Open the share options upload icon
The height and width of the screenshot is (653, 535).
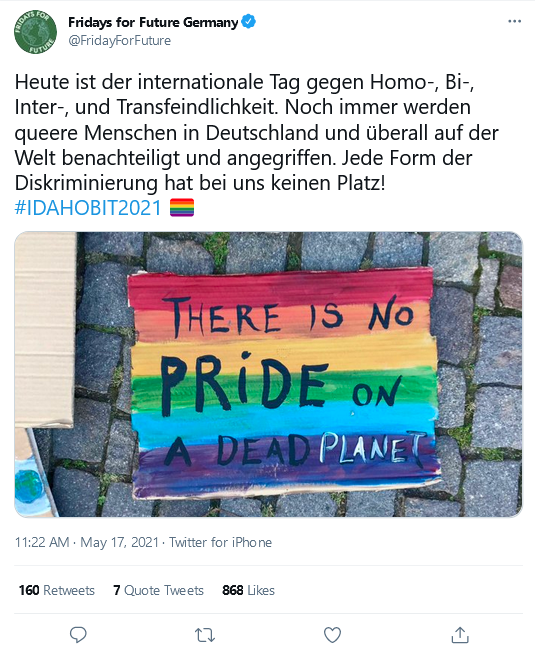pyautogui.click(x=460, y=635)
